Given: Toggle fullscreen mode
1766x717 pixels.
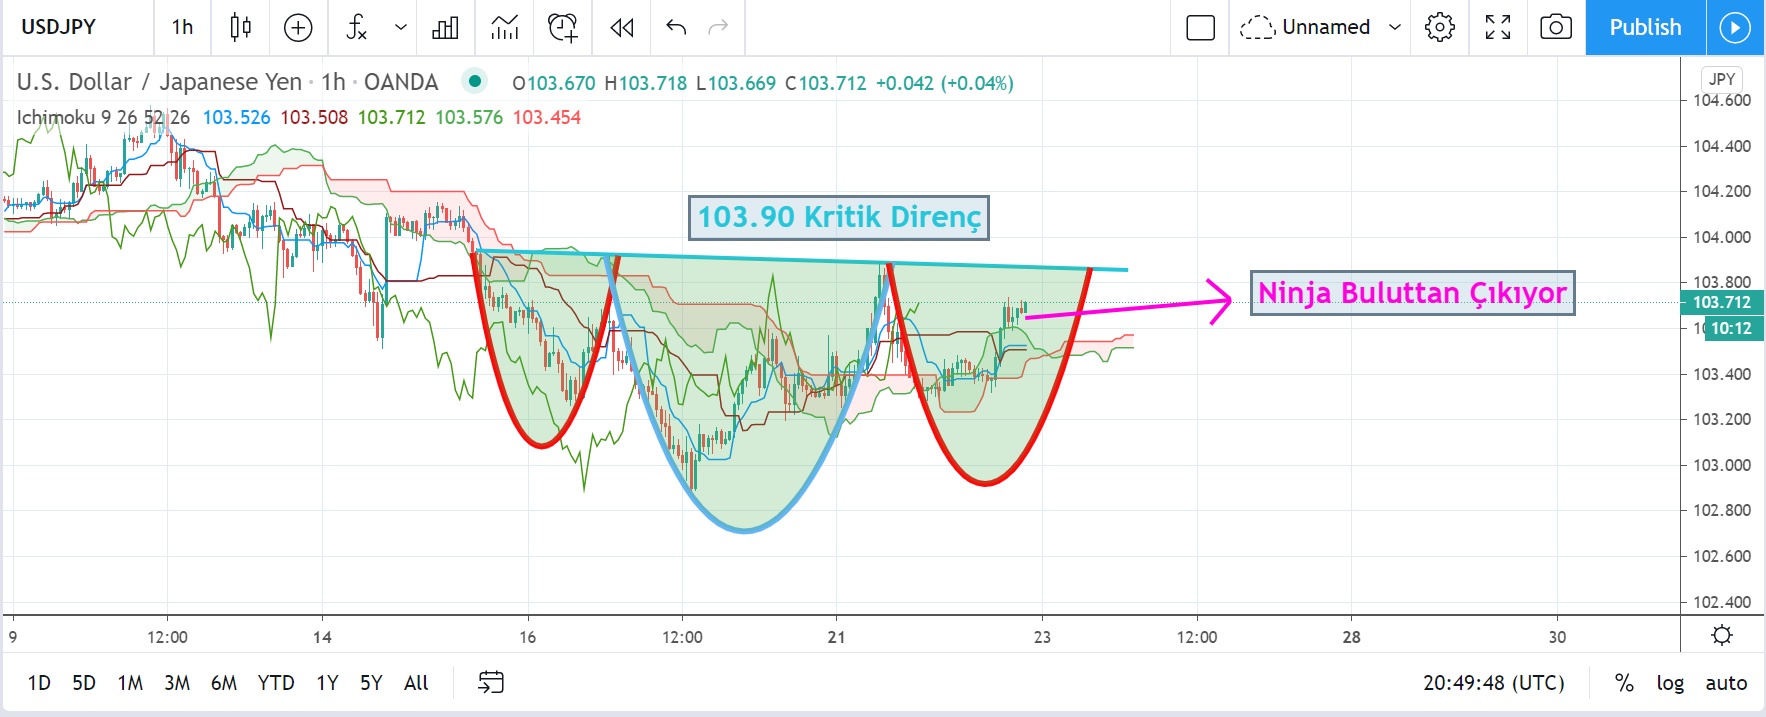Looking at the screenshot, I should (x=1498, y=27).
